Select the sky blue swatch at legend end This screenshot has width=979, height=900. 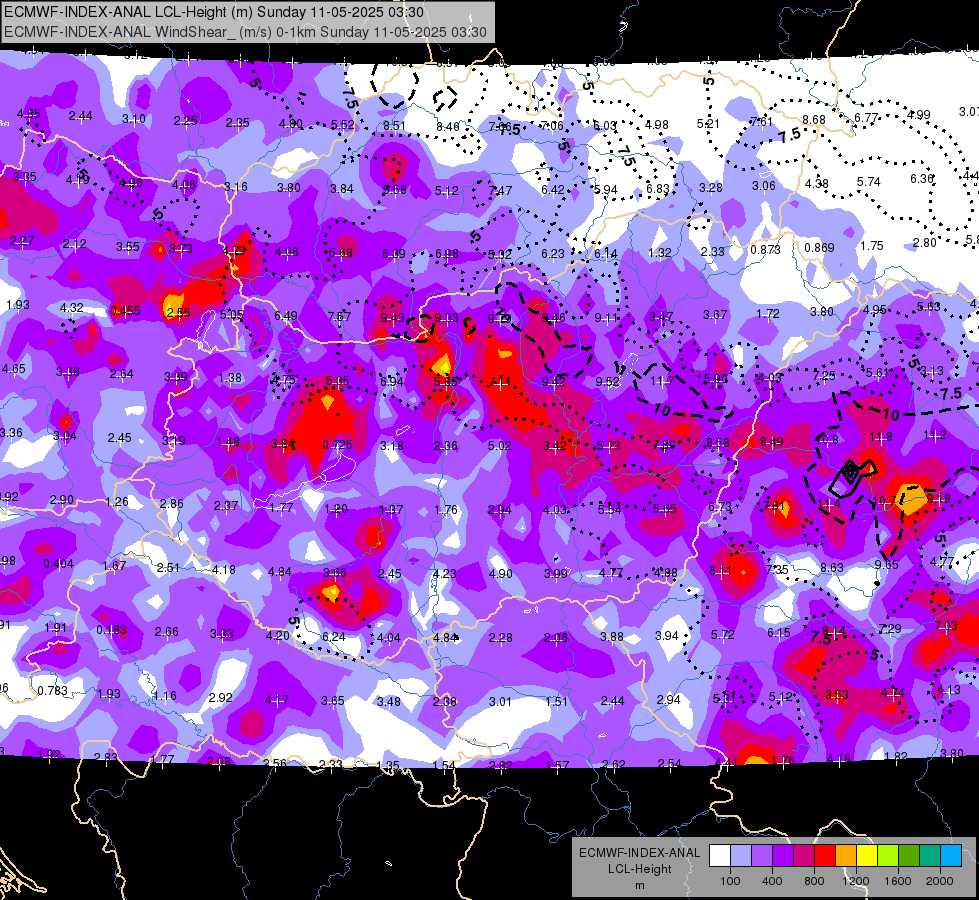coord(950,856)
